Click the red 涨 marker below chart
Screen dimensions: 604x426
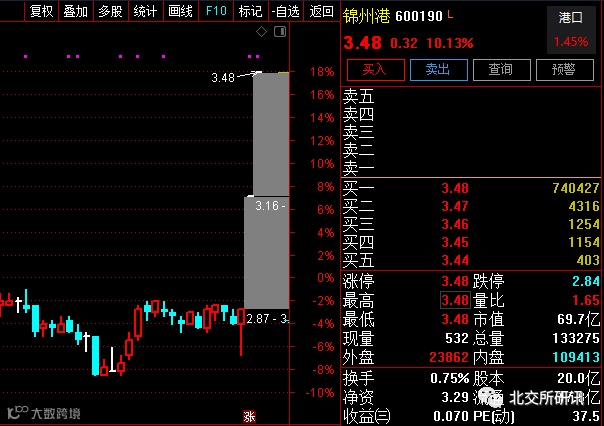coord(249,416)
